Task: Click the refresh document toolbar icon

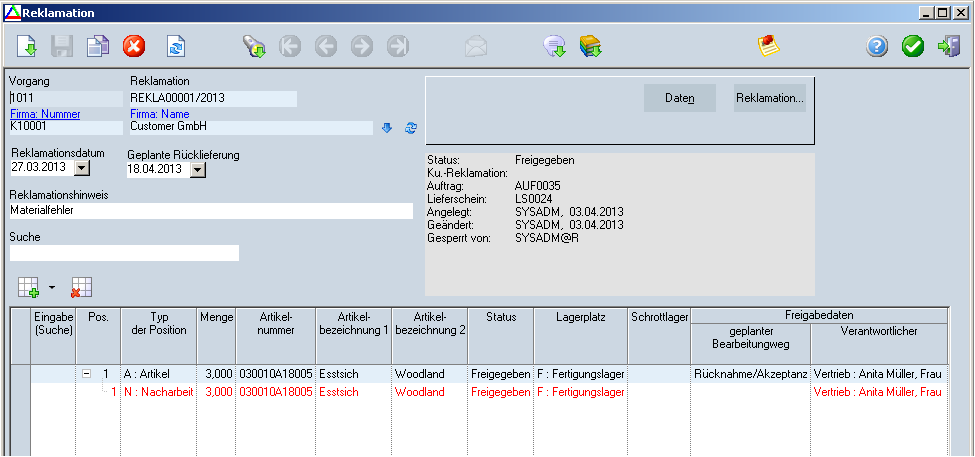Action: click(x=176, y=46)
